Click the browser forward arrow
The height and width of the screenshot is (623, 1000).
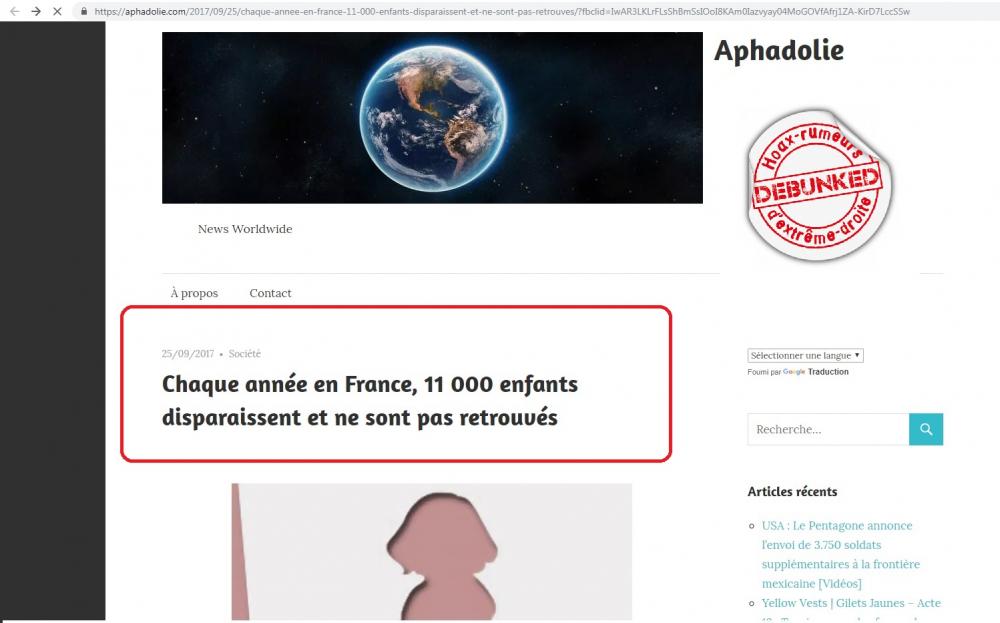(x=36, y=11)
